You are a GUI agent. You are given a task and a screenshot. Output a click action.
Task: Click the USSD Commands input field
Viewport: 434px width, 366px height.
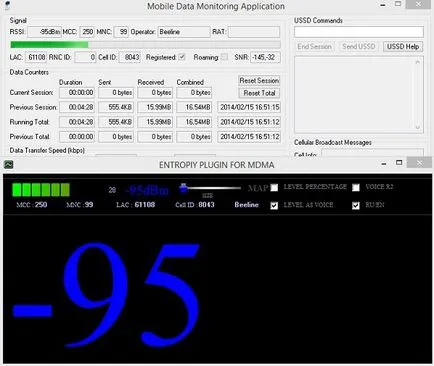point(359,32)
